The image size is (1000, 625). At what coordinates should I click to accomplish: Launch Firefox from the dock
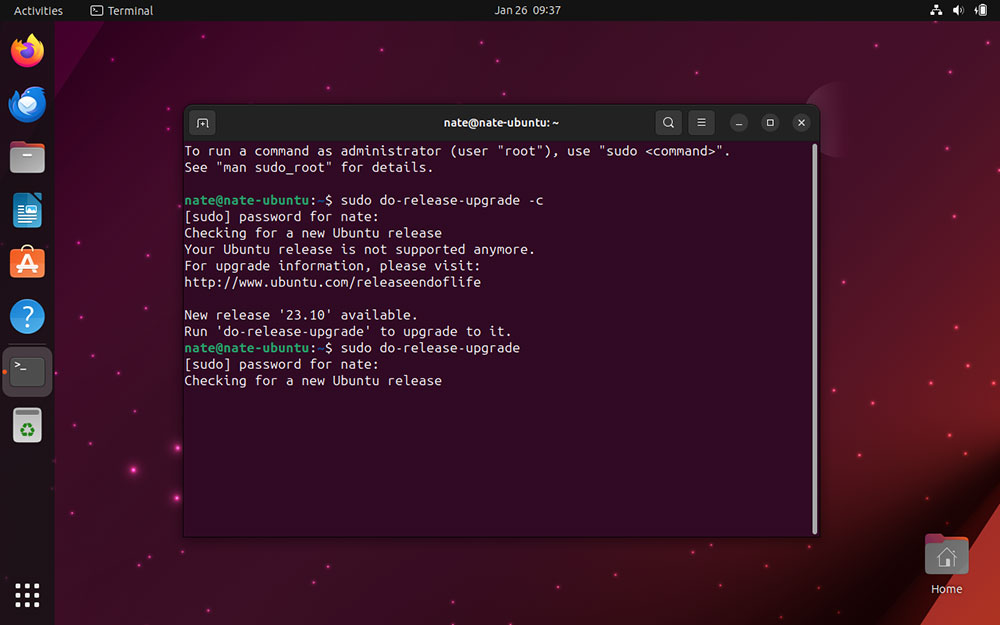pyautogui.click(x=27, y=50)
